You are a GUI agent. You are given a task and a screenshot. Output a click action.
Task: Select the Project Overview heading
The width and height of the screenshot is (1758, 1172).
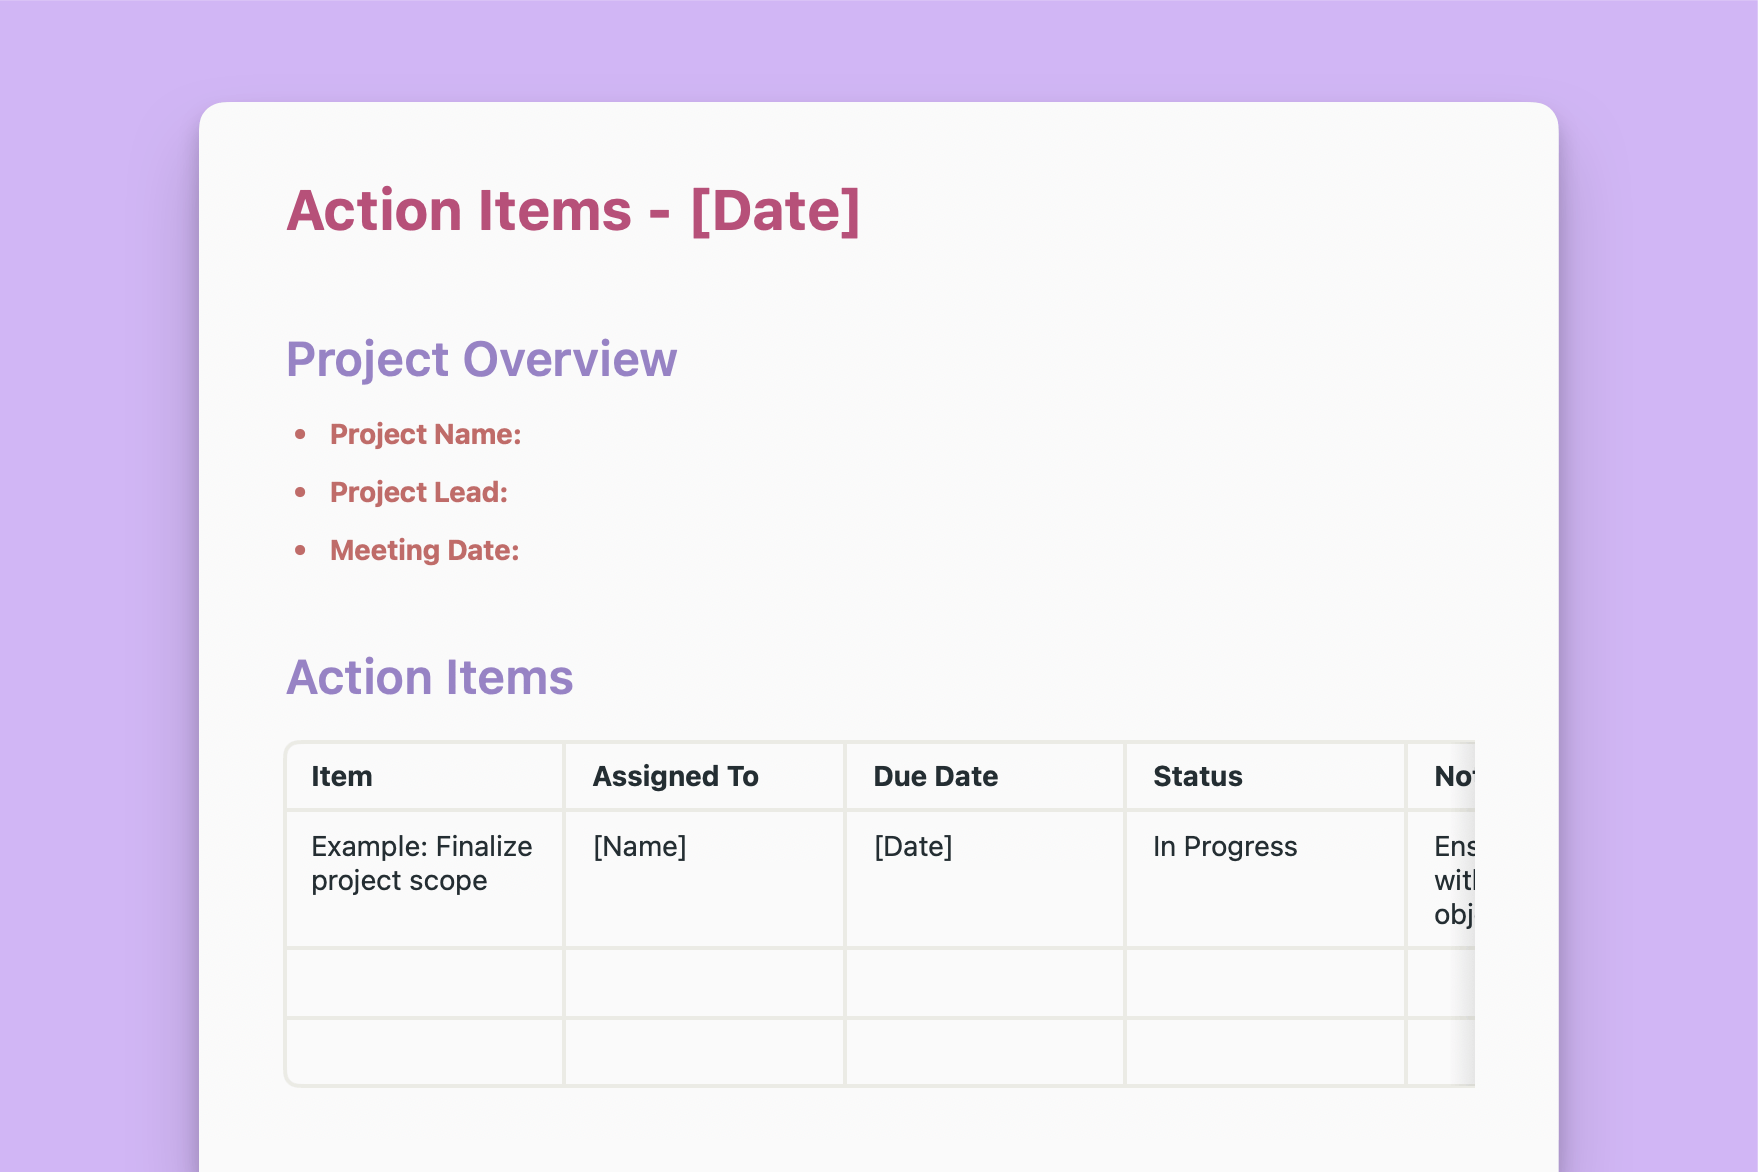click(482, 359)
